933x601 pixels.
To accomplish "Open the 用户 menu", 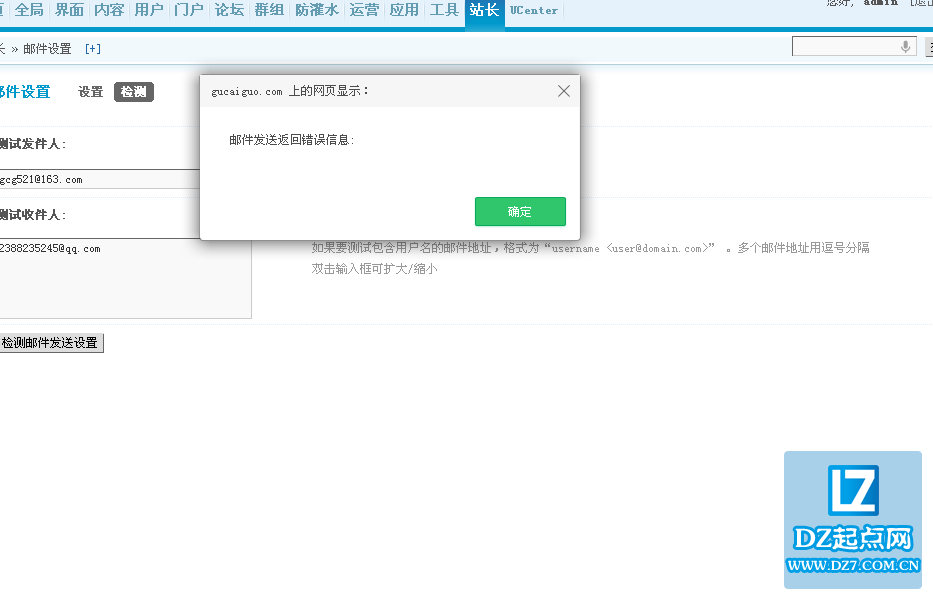I will point(149,10).
